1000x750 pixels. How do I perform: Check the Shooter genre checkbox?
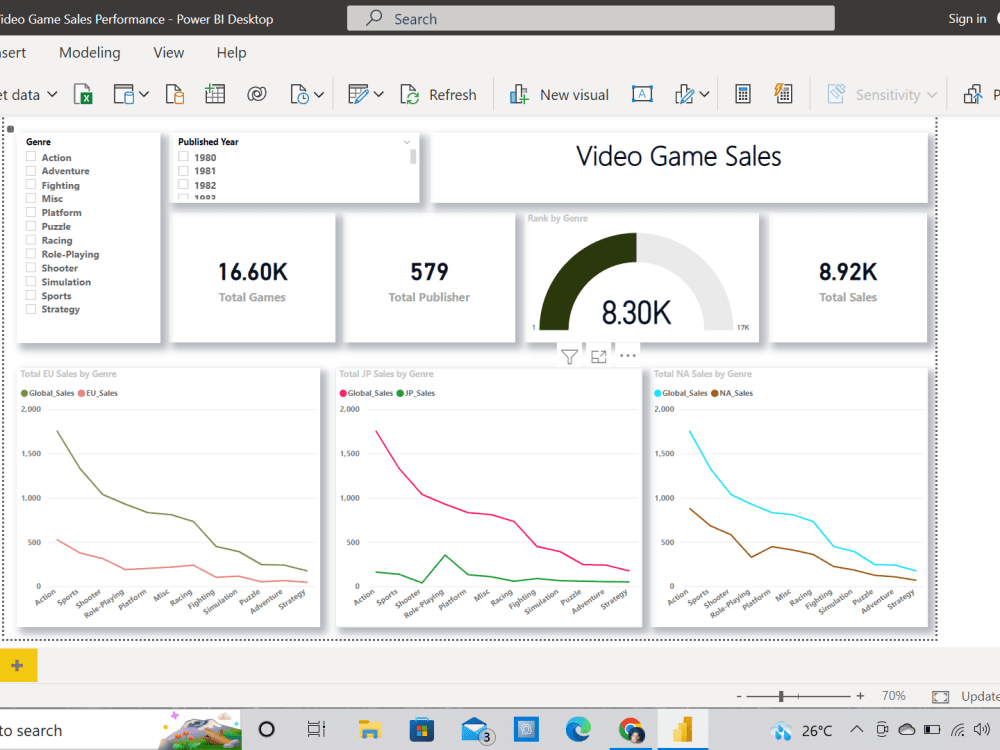point(31,267)
